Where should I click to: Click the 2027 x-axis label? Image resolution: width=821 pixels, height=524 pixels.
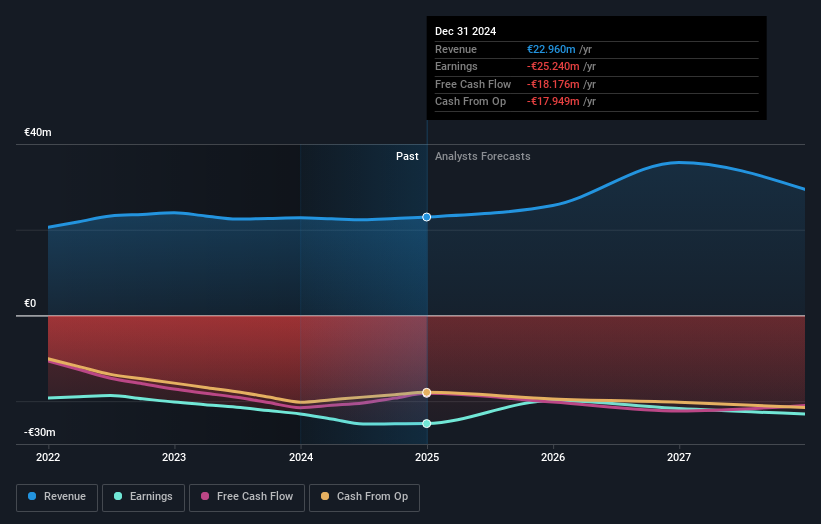point(679,458)
